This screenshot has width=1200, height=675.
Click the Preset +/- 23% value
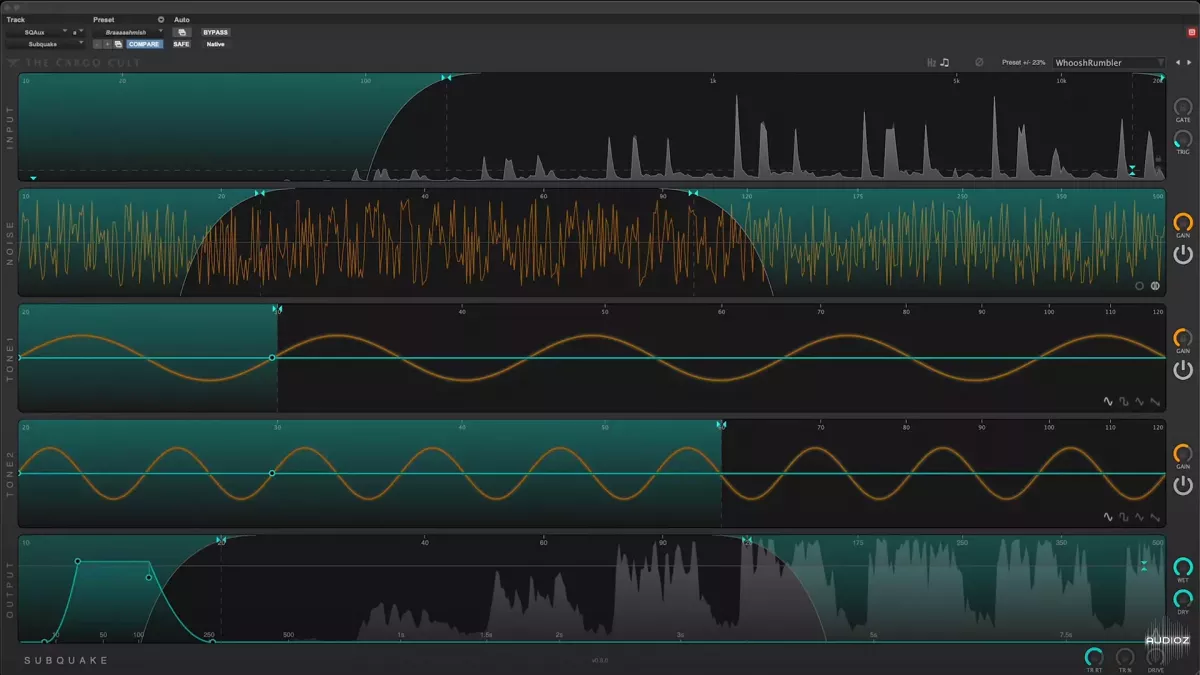pos(1023,62)
